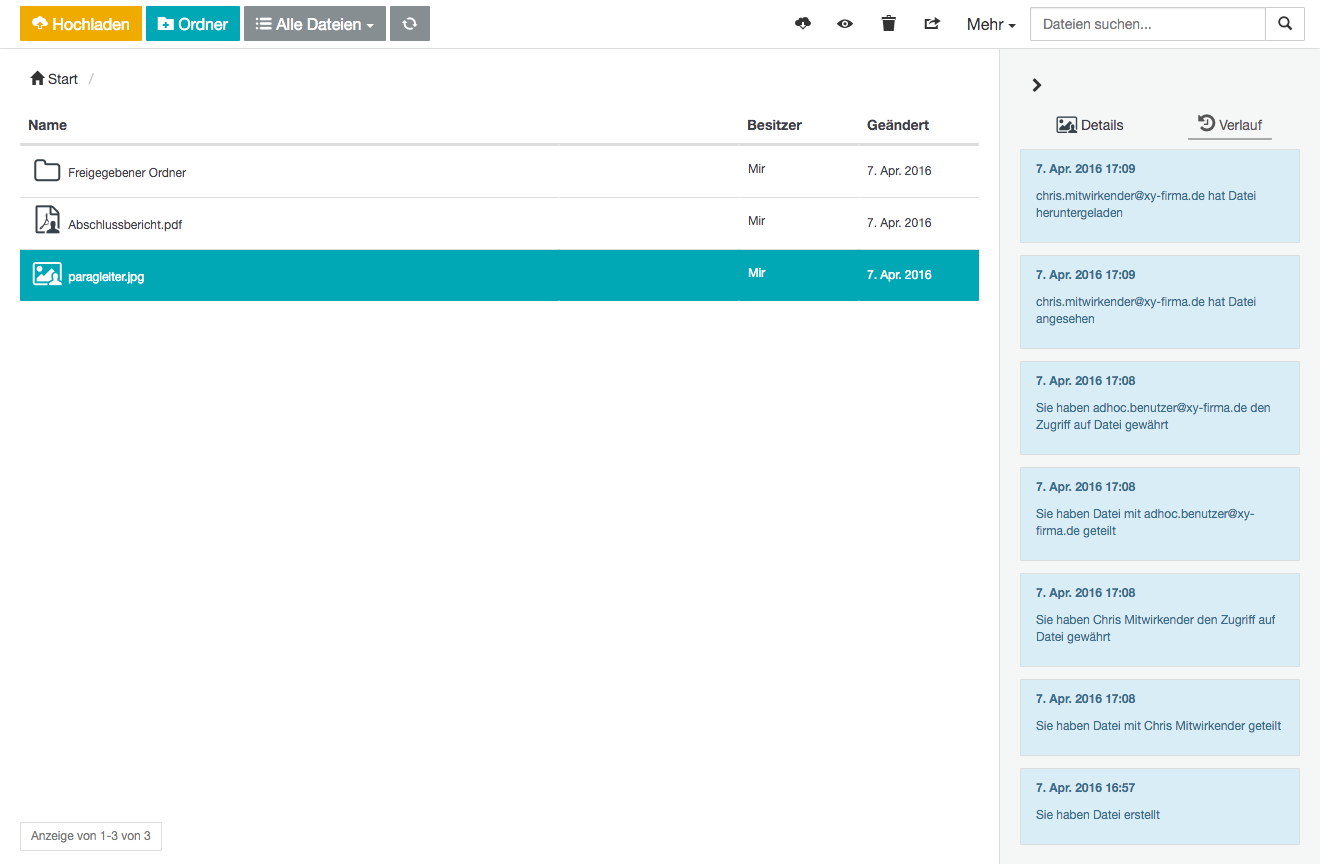Click the paragleiter.jpg file name
Screen dimensions: 1320x864
pos(106,277)
